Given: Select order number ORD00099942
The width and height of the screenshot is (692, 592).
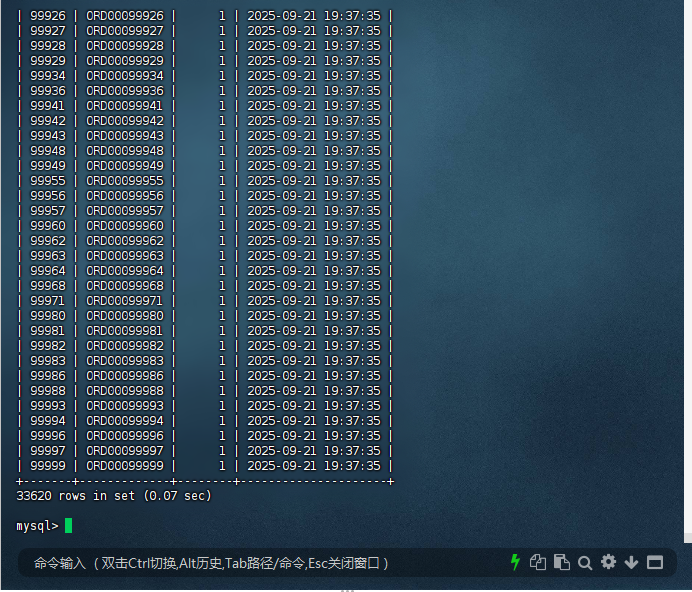Looking at the screenshot, I should point(125,121).
